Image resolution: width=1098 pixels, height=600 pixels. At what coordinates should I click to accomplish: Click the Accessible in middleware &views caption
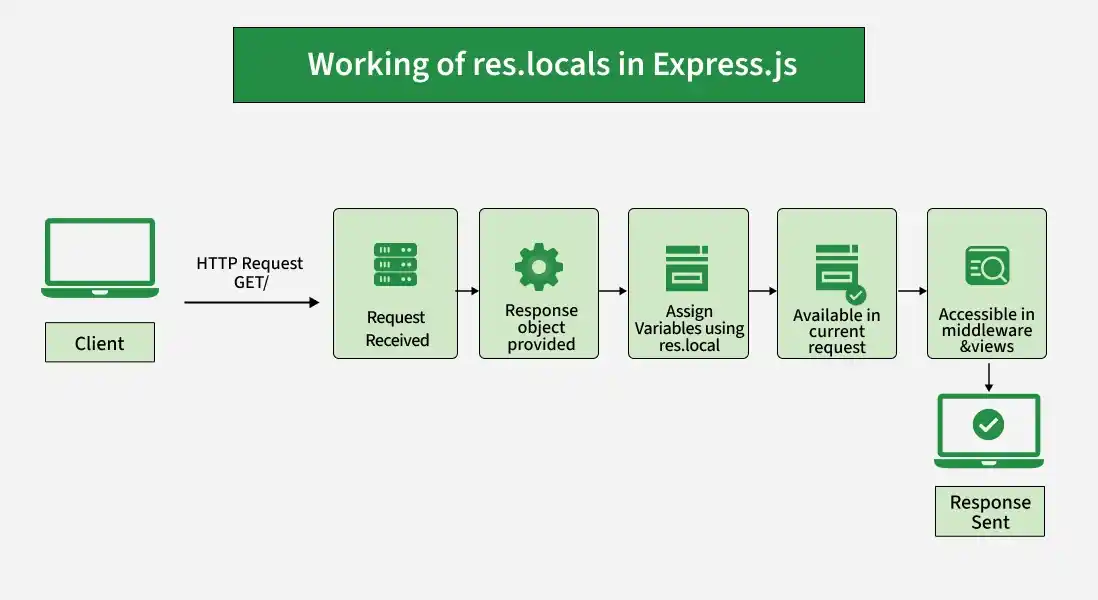(987, 330)
